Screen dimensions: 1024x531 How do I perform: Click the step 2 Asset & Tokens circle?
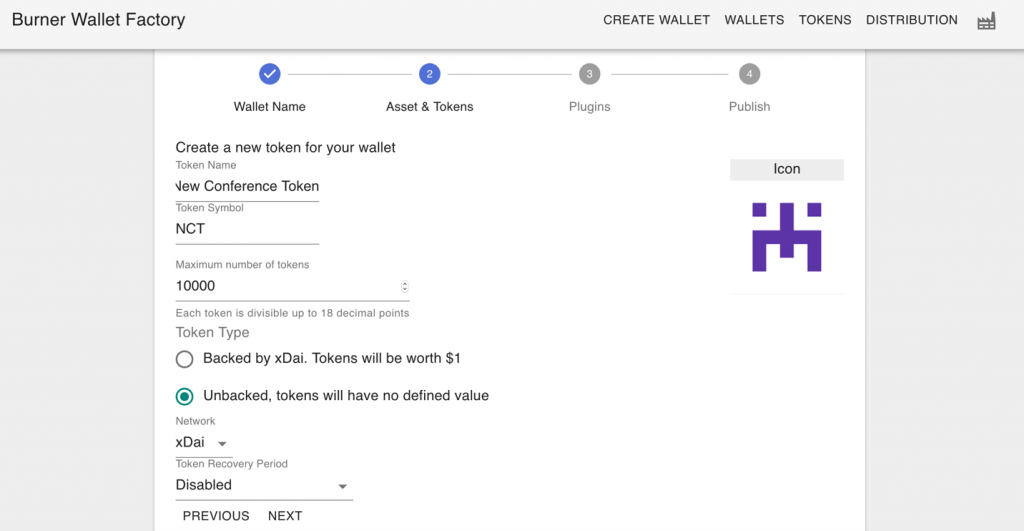click(x=430, y=74)
